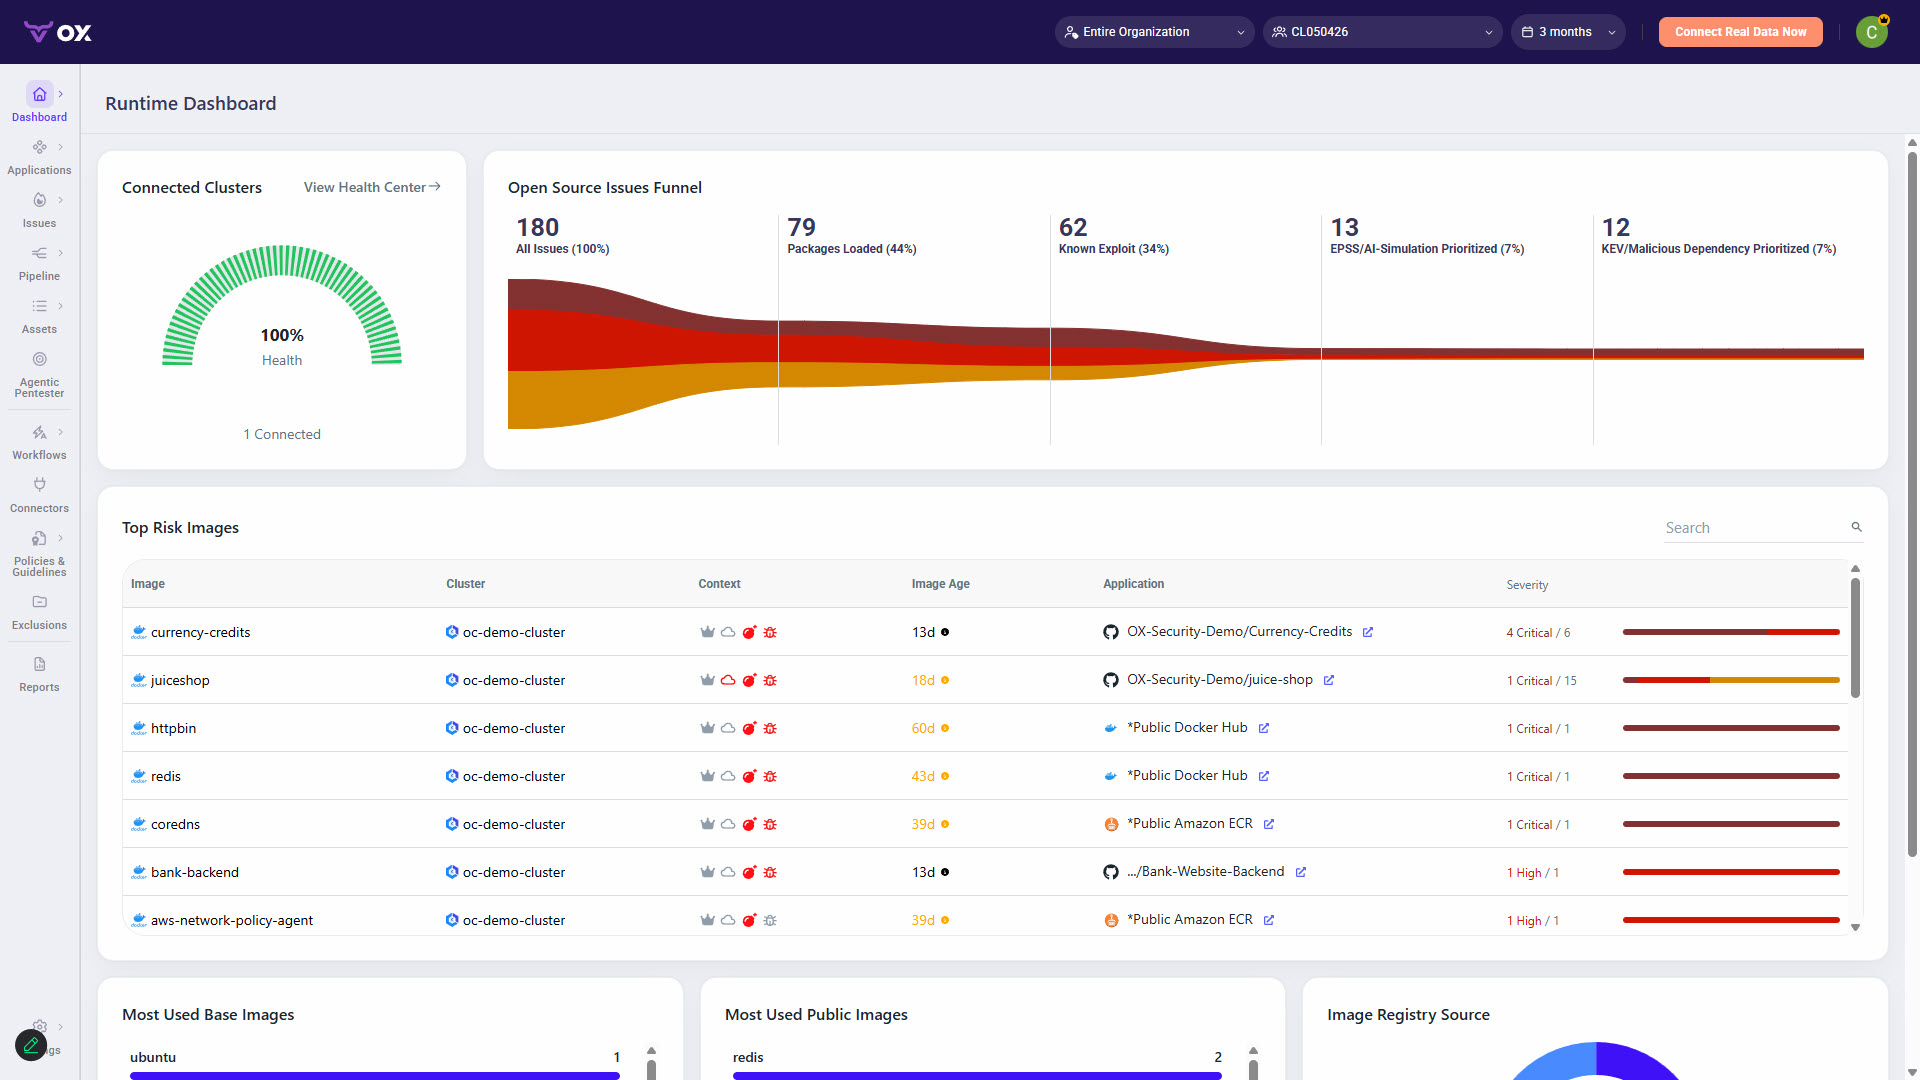The width and height of the screenshot is (1920, 1080).
Task: Click the green pencil edit icon
Action: [x=31, y=1045]
